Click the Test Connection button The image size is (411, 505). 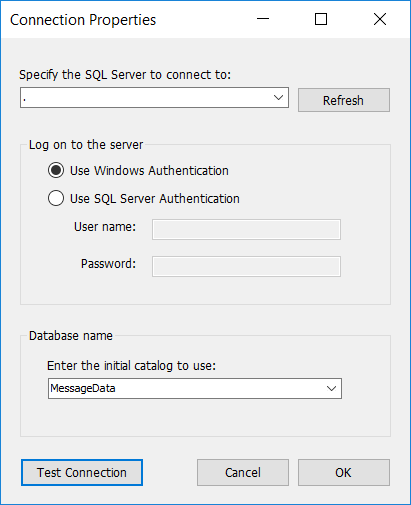82,473
